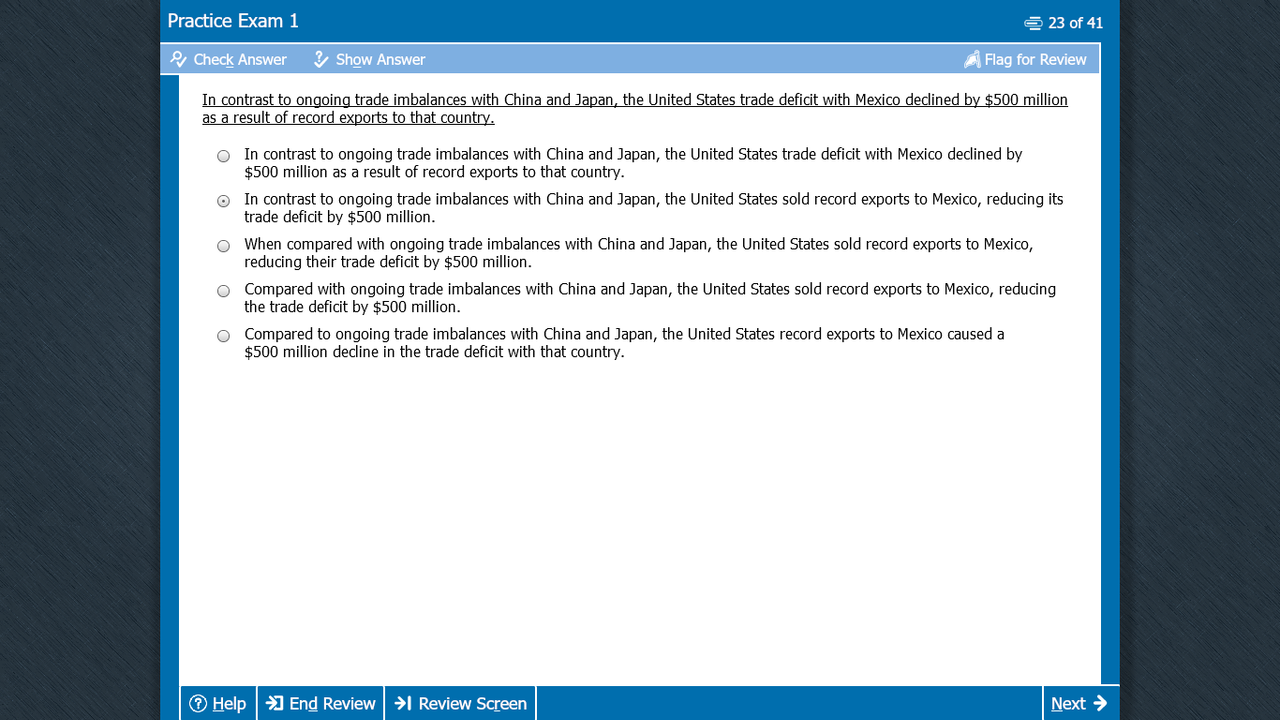Click the Check Answer checkmark icon
Image resolution: width=1280 pixels, height=720 pixels.
178,59
